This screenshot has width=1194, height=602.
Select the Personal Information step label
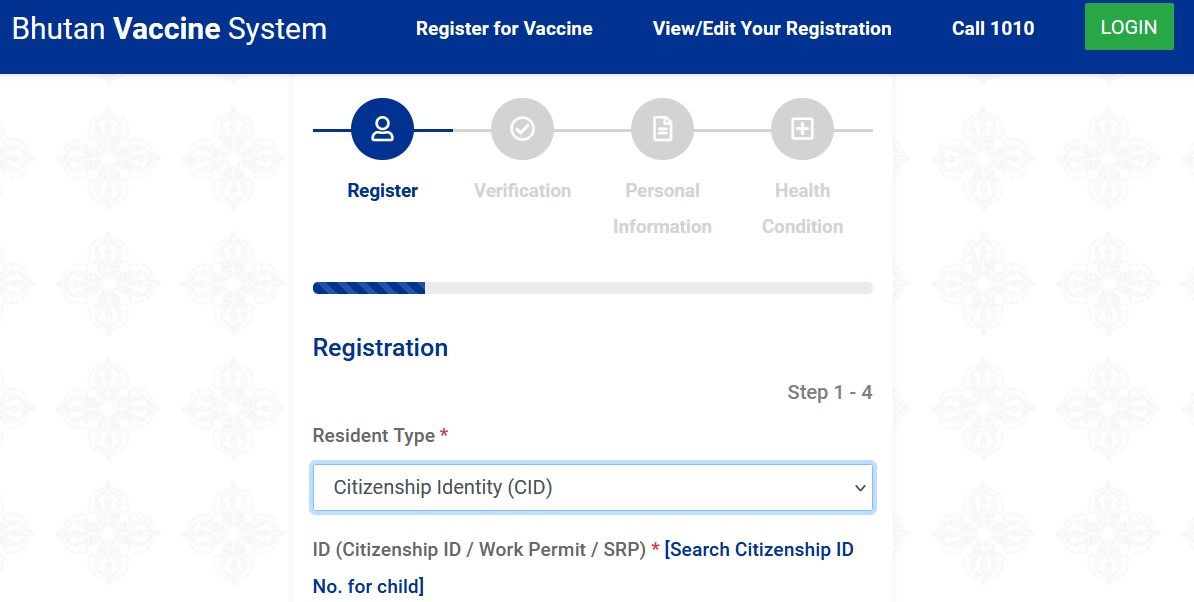pos(662,208)
